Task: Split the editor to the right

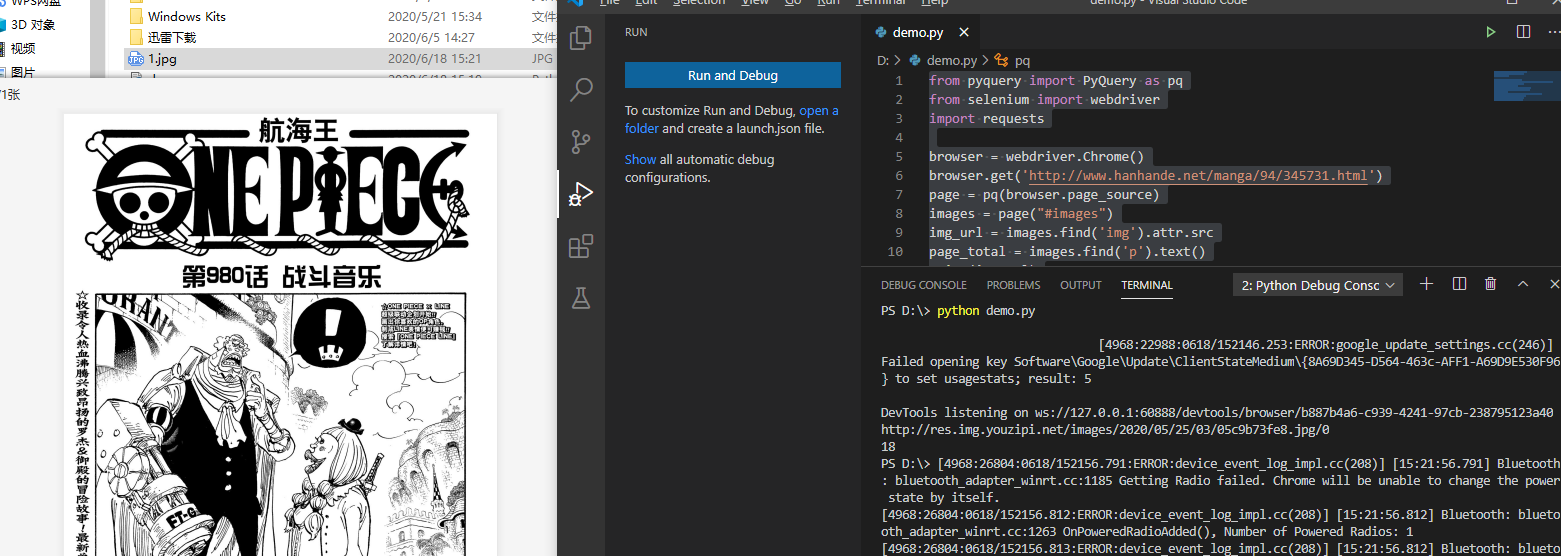Action: (1523, 32)
